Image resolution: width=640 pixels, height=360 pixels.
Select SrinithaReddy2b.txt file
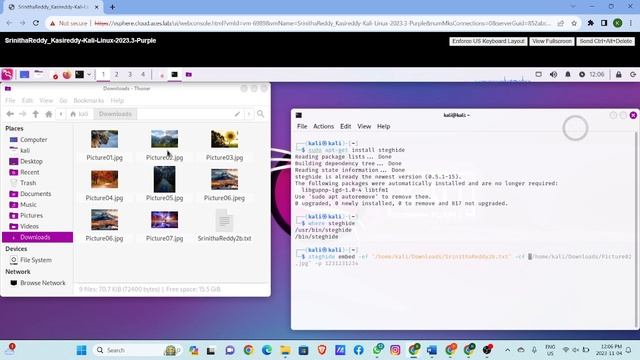pos(224,225)
